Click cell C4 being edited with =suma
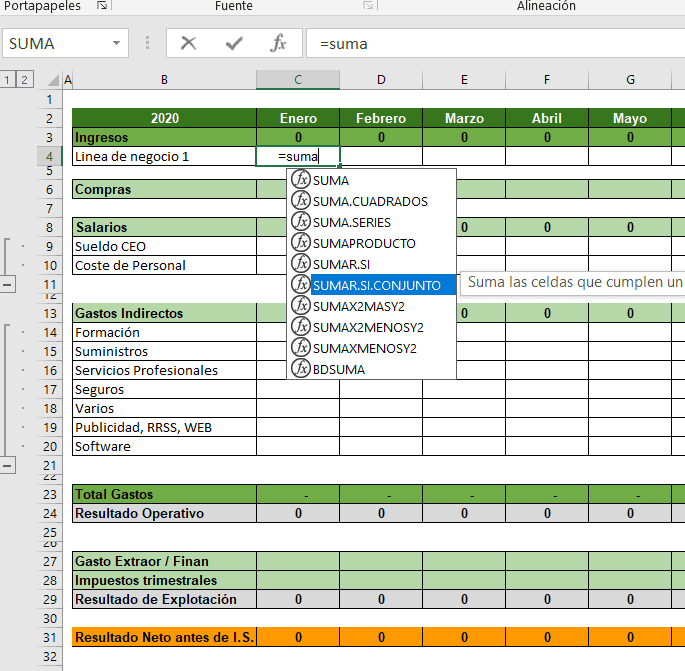The width and height of the screenshot is (685, 671). (298, 156)
